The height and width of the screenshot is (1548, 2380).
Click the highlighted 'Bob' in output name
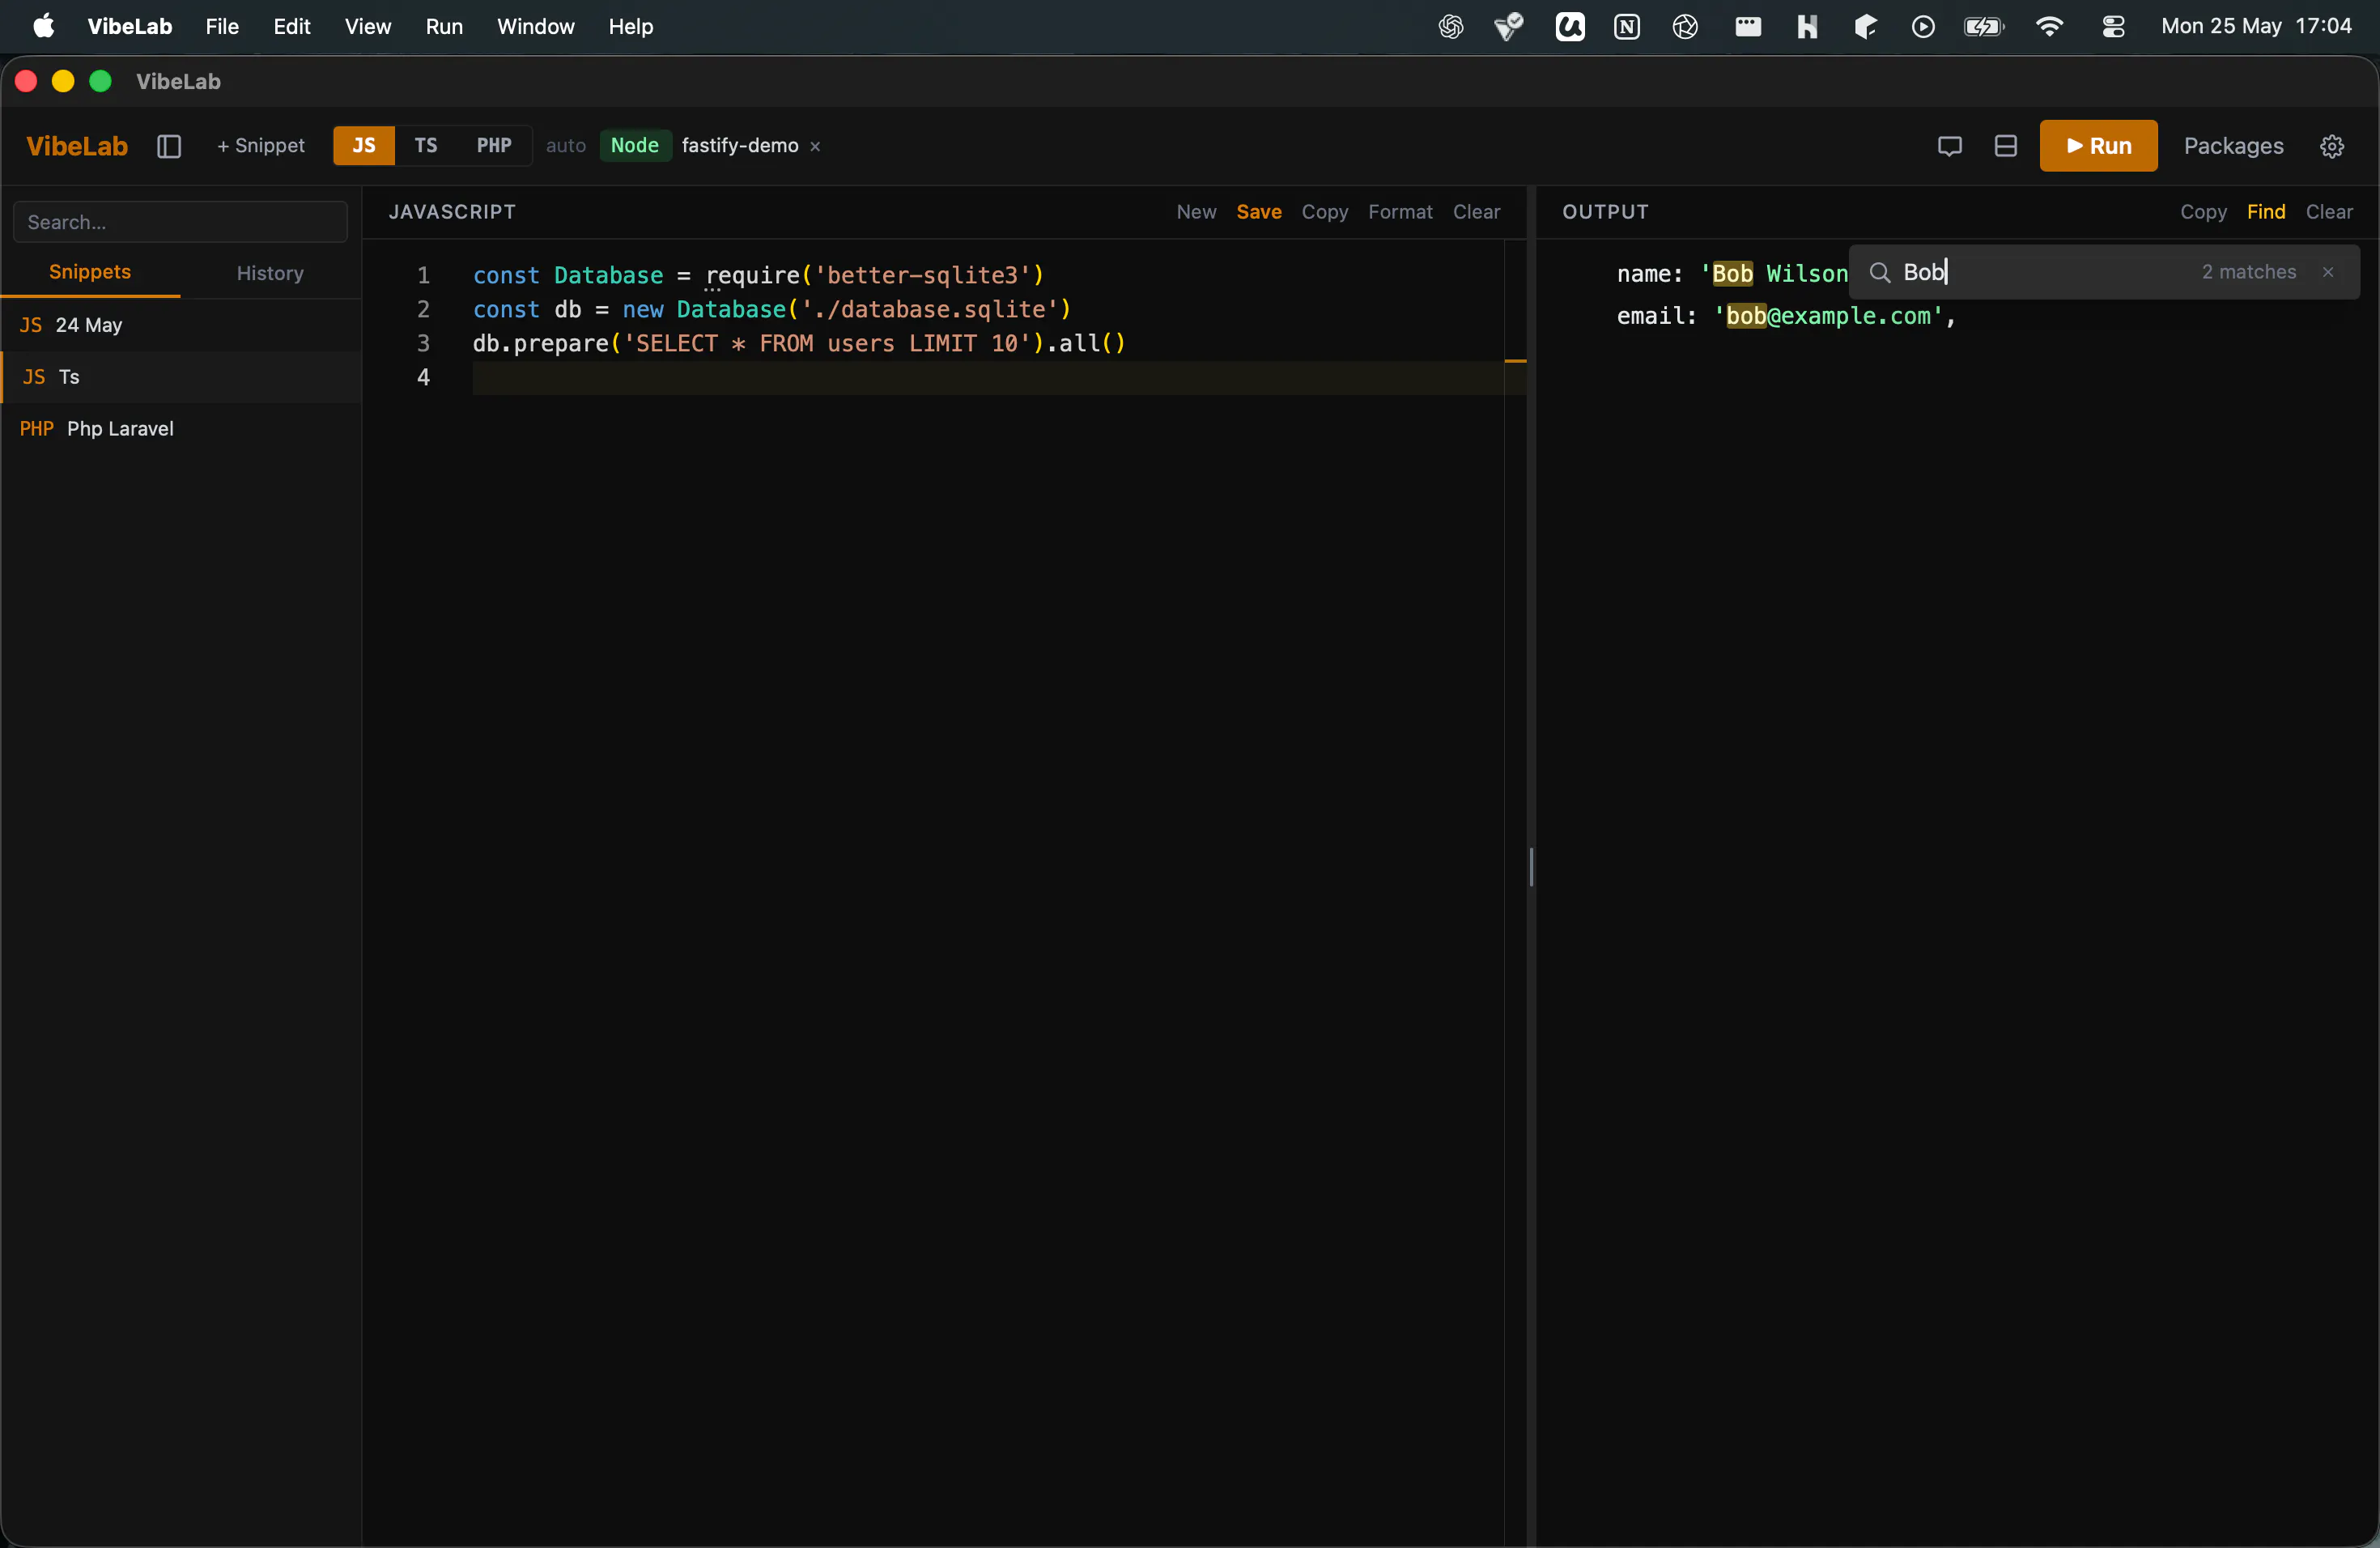(1733, 273)
